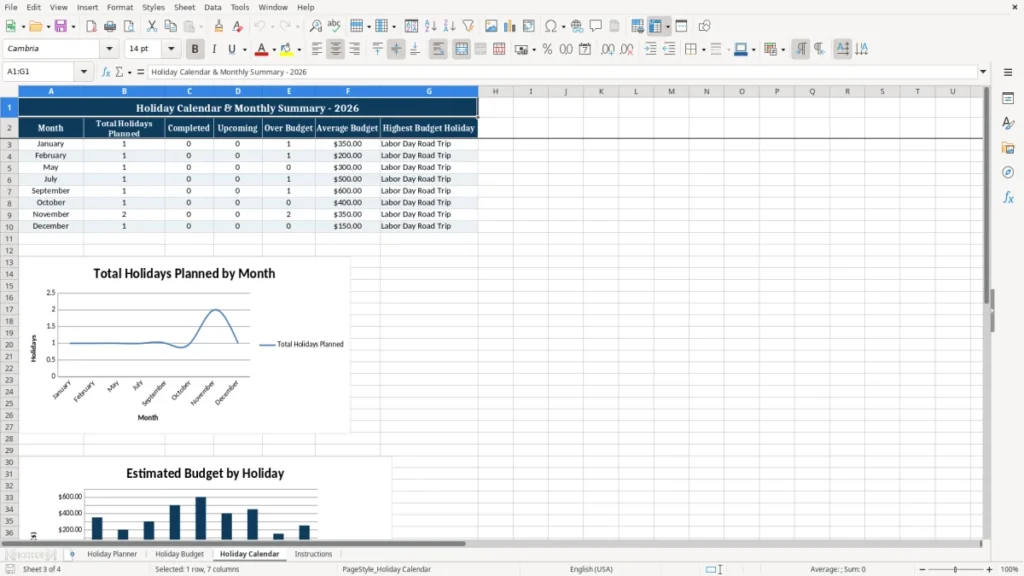Click Sort Ascending icon
This screenshot has width=1024, height=576.
[430, 26]
